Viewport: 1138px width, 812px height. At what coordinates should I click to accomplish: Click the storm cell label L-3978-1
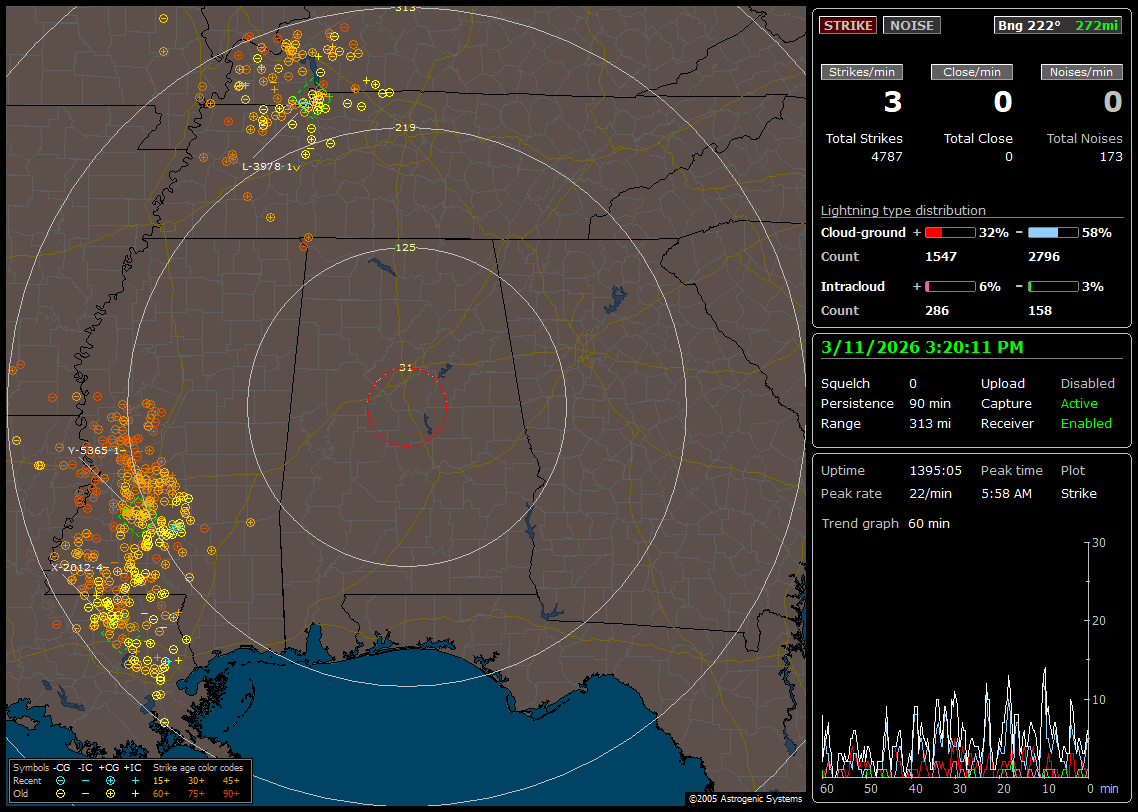click(x=268, y=166)
